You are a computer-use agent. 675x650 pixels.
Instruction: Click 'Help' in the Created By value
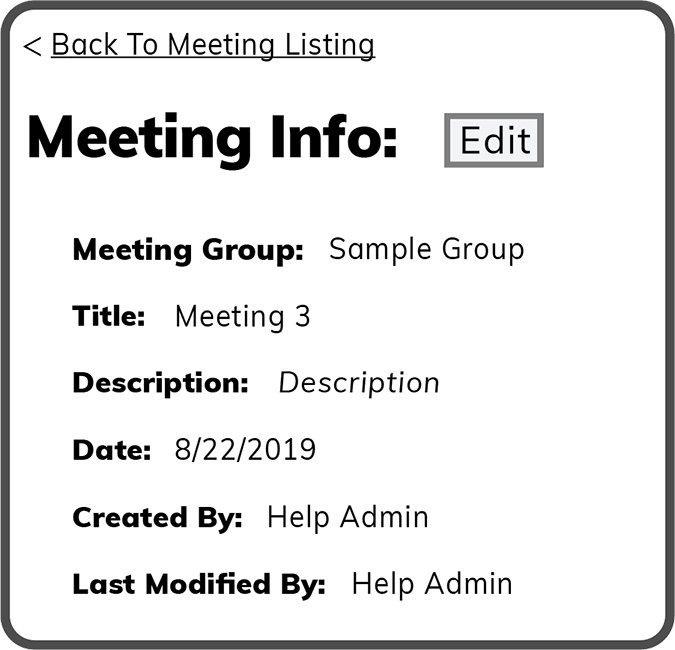(x=299, y=518)
